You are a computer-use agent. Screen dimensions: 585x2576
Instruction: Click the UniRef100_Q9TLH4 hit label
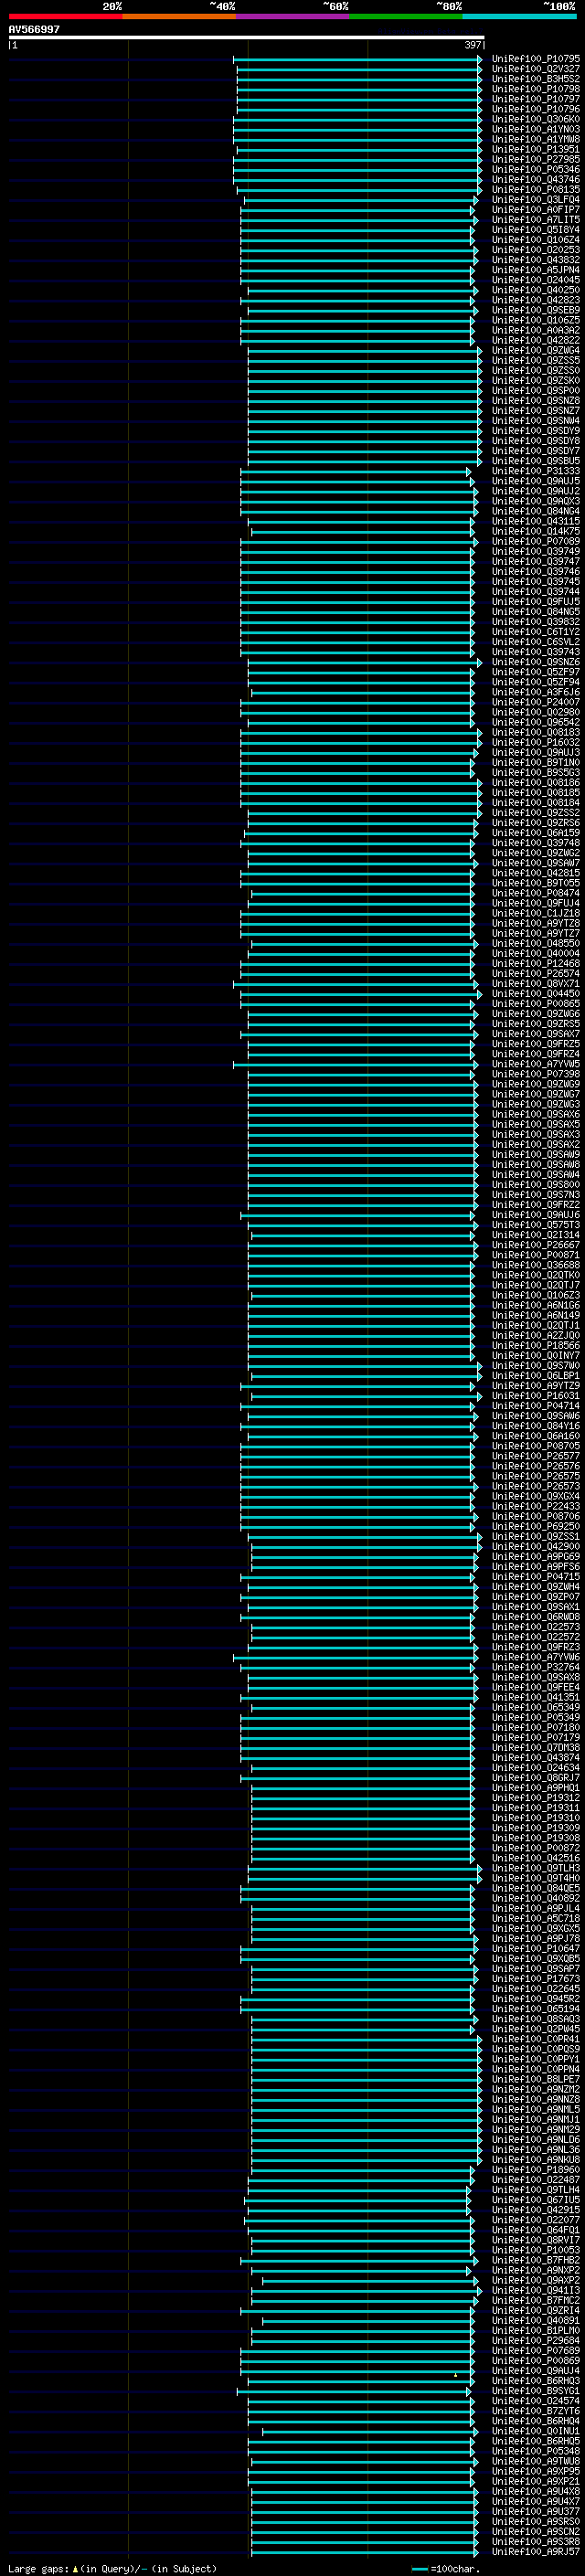click(x=536, y=2190)
